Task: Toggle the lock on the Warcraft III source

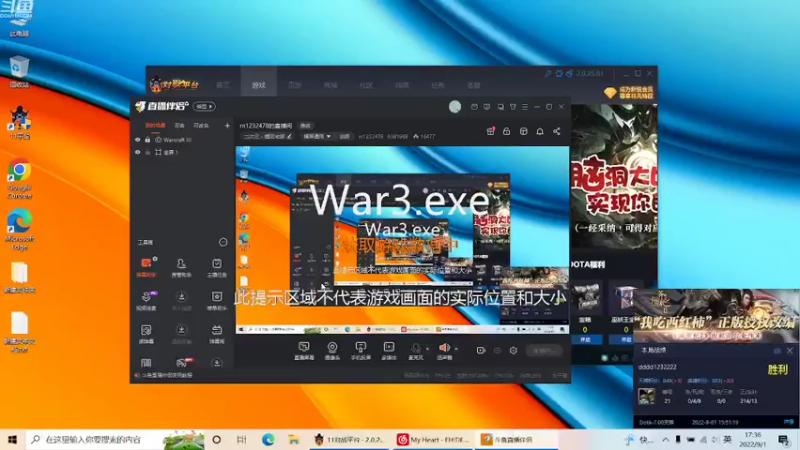Action: pos(147,140)
